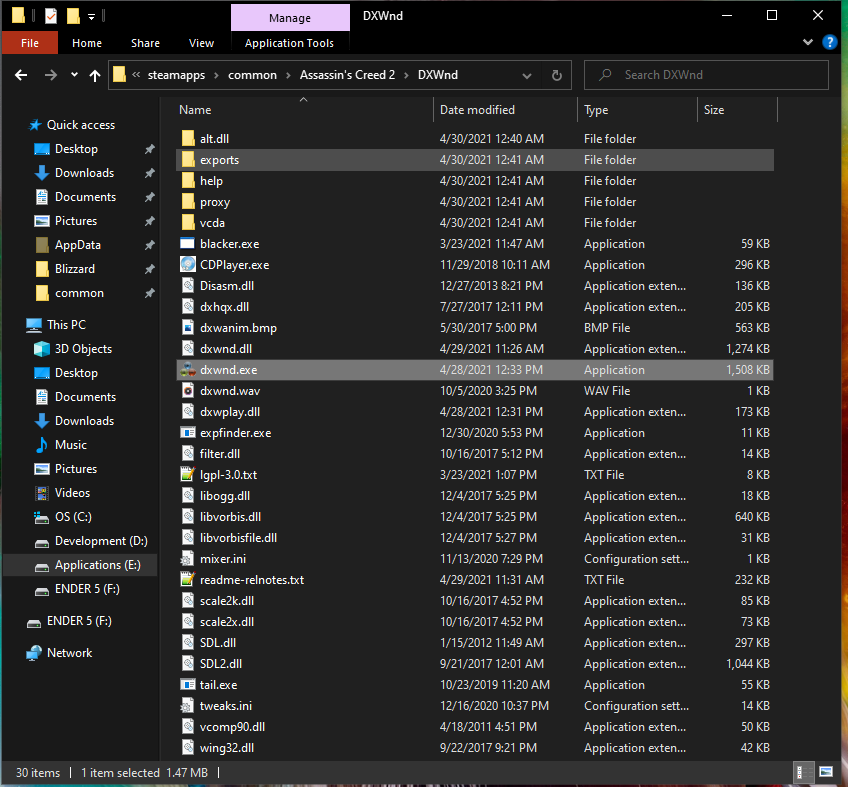
Task: Select the blacker.exe file icon
Action: pos(188,243)
